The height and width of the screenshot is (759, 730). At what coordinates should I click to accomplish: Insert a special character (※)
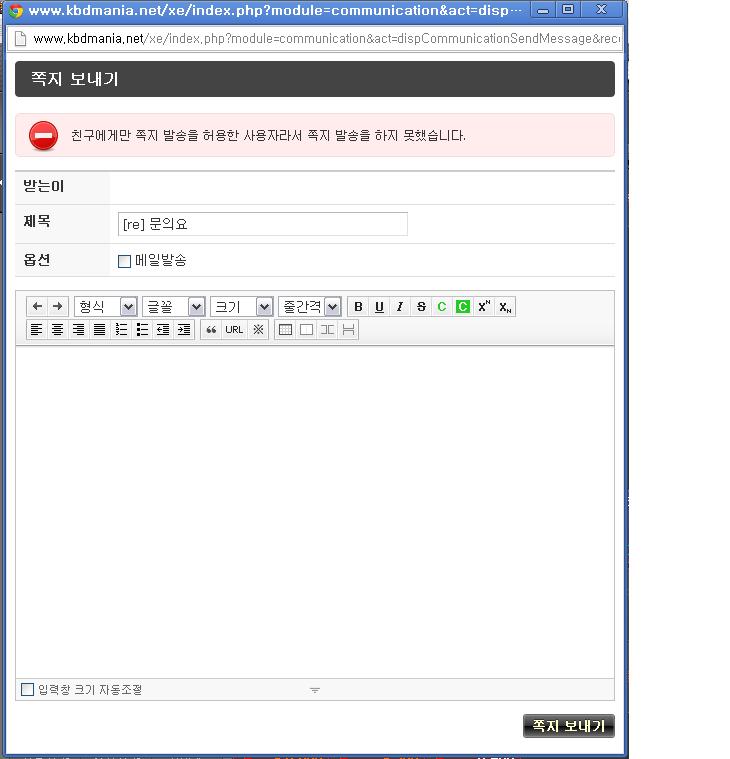259,330
